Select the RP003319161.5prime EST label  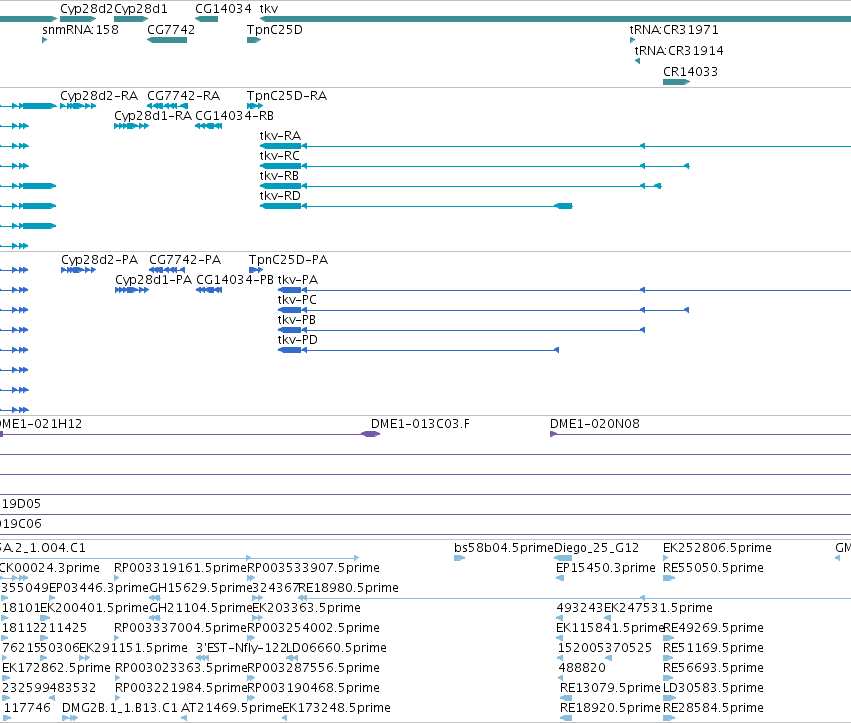coord(181,568)
